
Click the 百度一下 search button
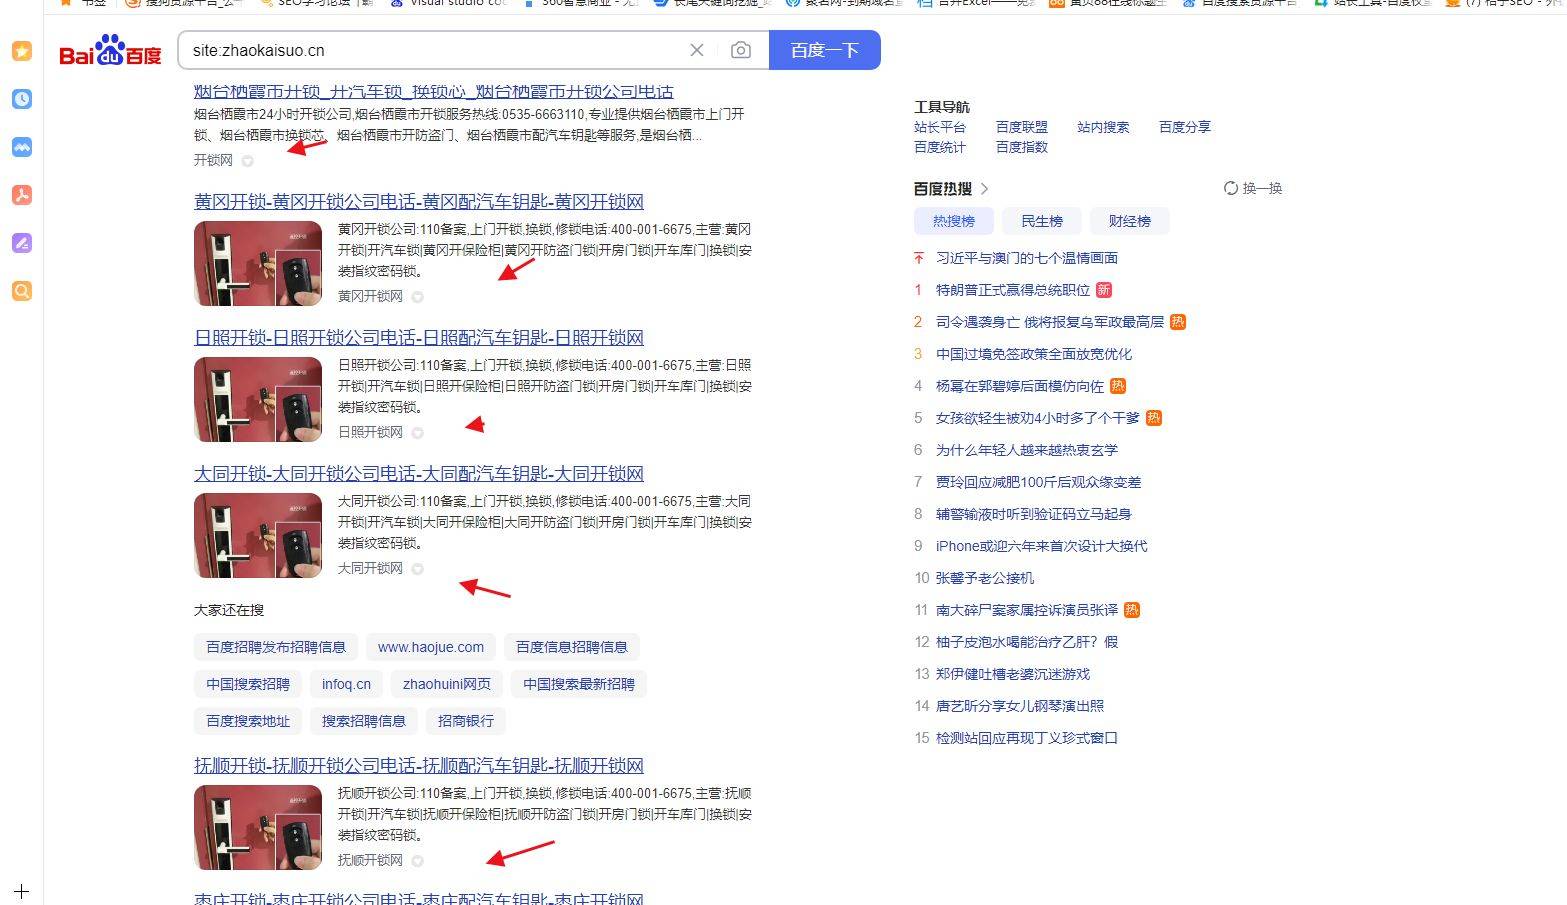click(x=825, y=50)
